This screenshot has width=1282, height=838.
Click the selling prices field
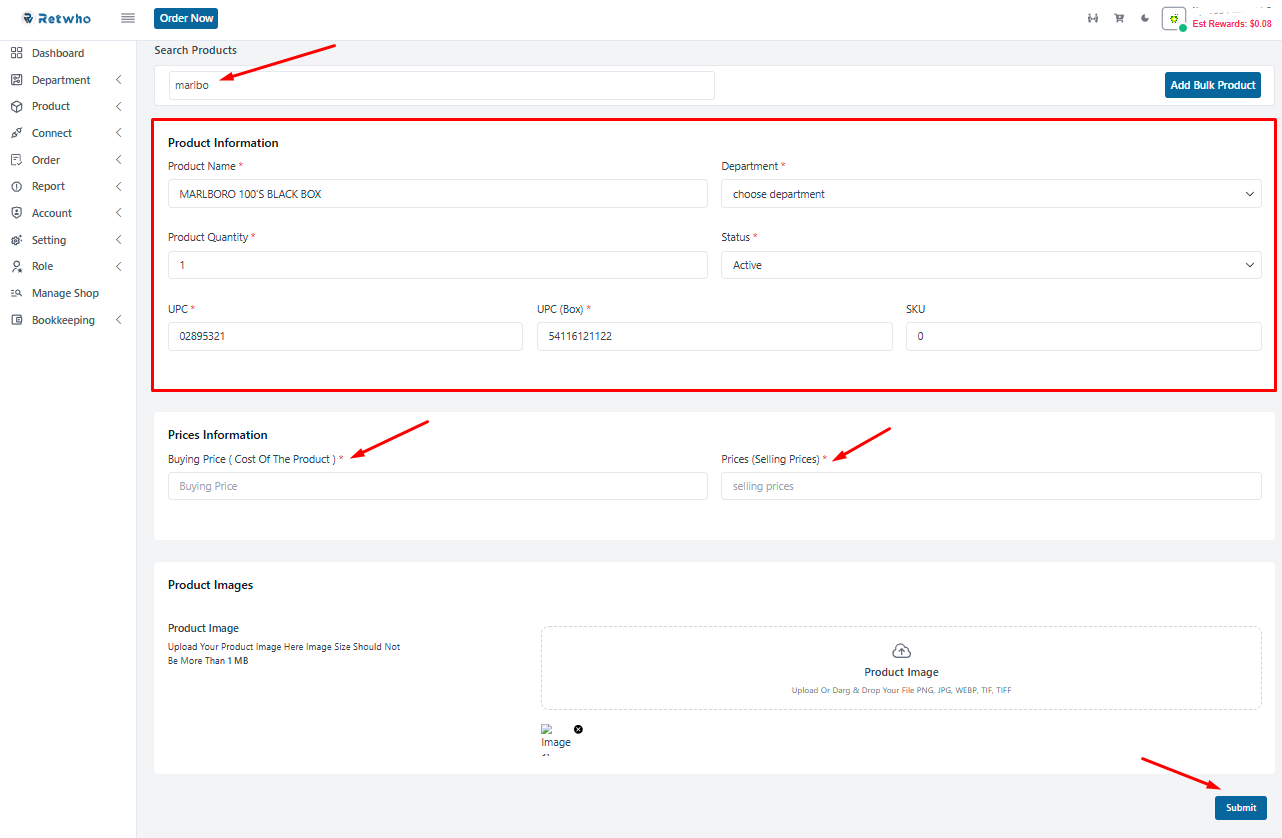[991, 486]
